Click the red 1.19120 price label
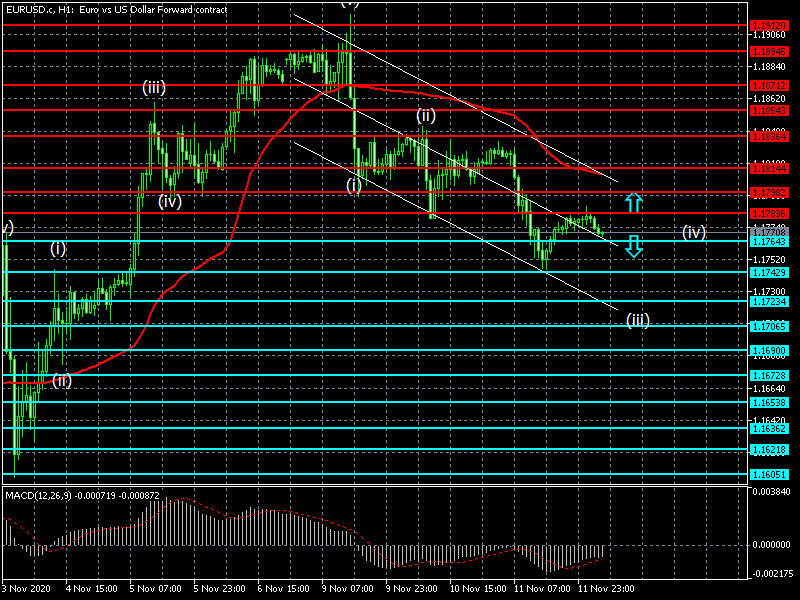The width and height of the screenshot is (800, 600). pyautogui.click(x=769, y=25)
